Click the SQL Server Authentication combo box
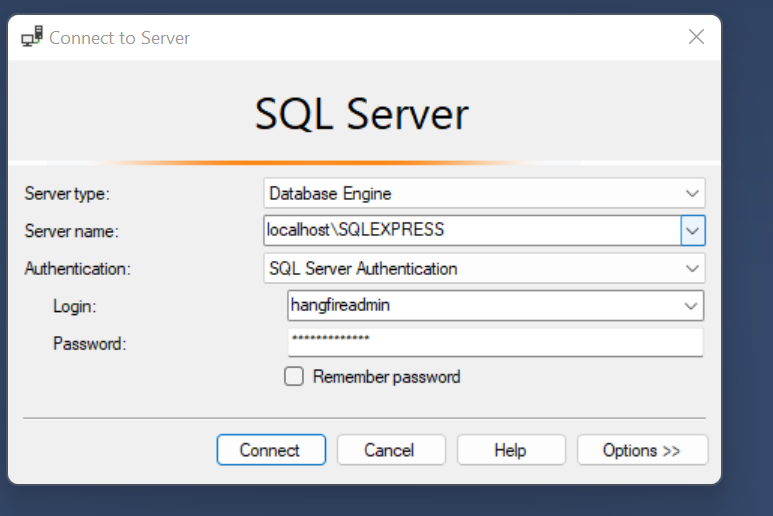This screenshot has height=516, width=773. tap(485, 269)
